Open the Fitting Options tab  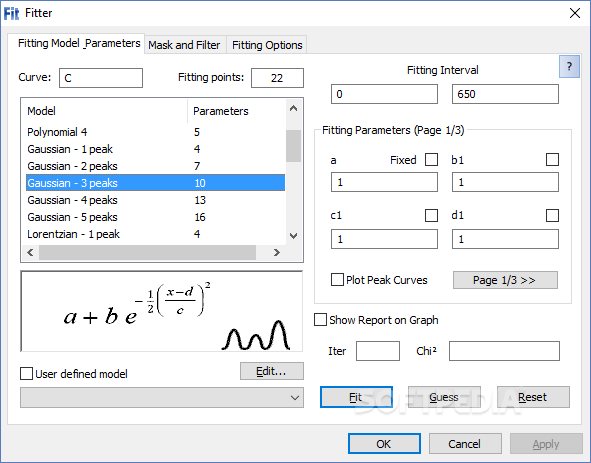click(x=267, y=45)
